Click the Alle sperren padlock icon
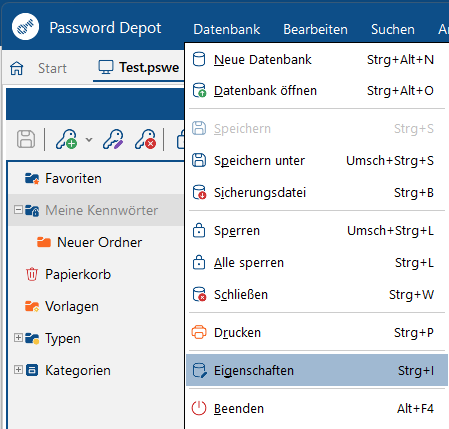449x429 pixels. [x=199, y=262]
